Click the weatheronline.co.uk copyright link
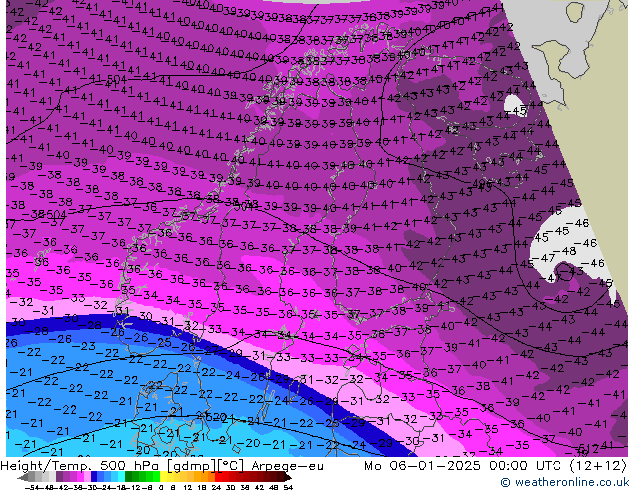Viewport: 634px width, 490px height. click(564, 482)
